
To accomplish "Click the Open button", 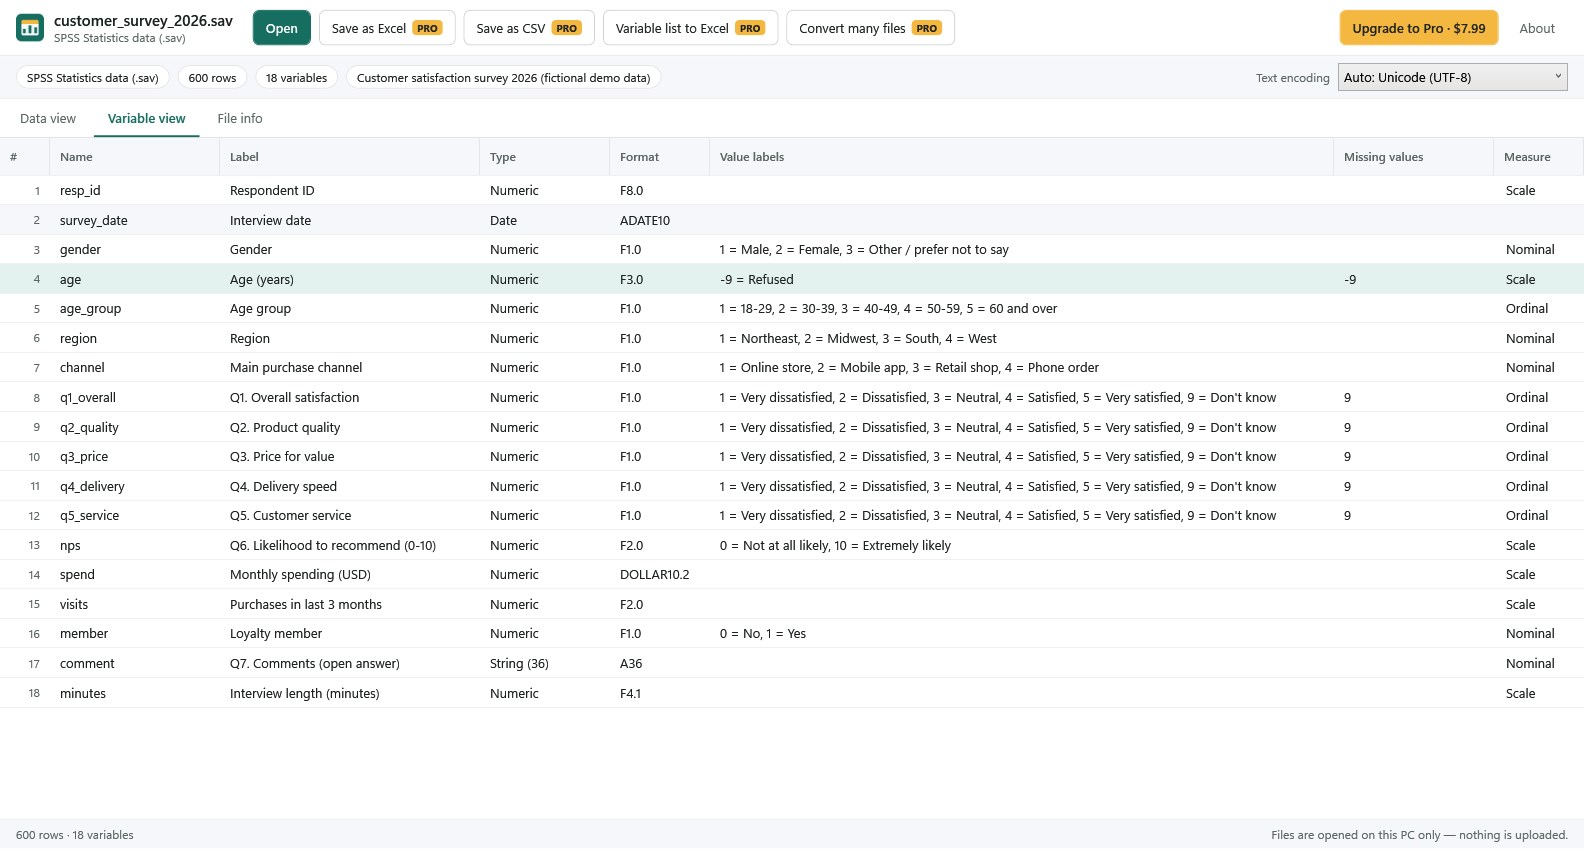I will [x=282, y=28].
